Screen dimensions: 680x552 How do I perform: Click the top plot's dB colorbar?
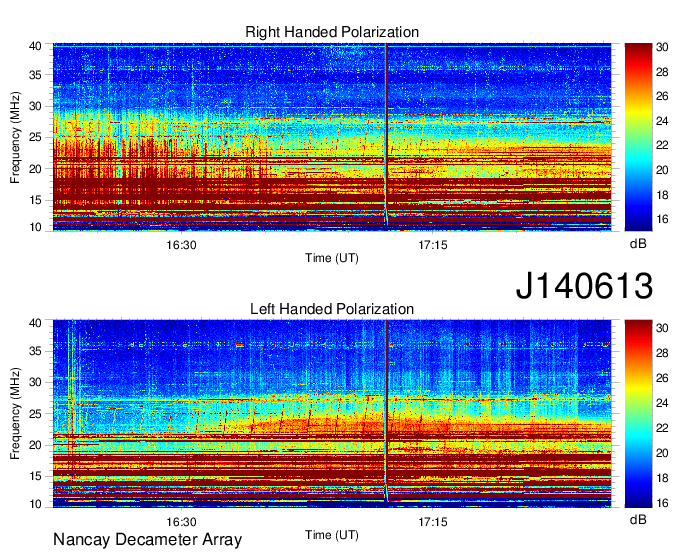[x=638, y=137]
